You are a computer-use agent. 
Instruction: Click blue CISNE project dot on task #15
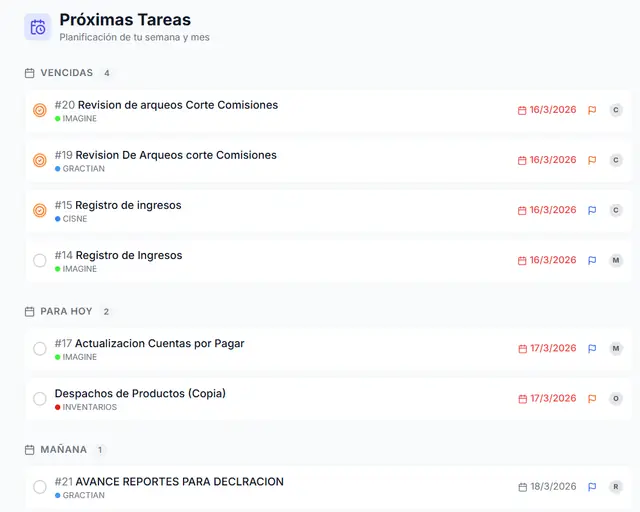click(x=58, y=219)
